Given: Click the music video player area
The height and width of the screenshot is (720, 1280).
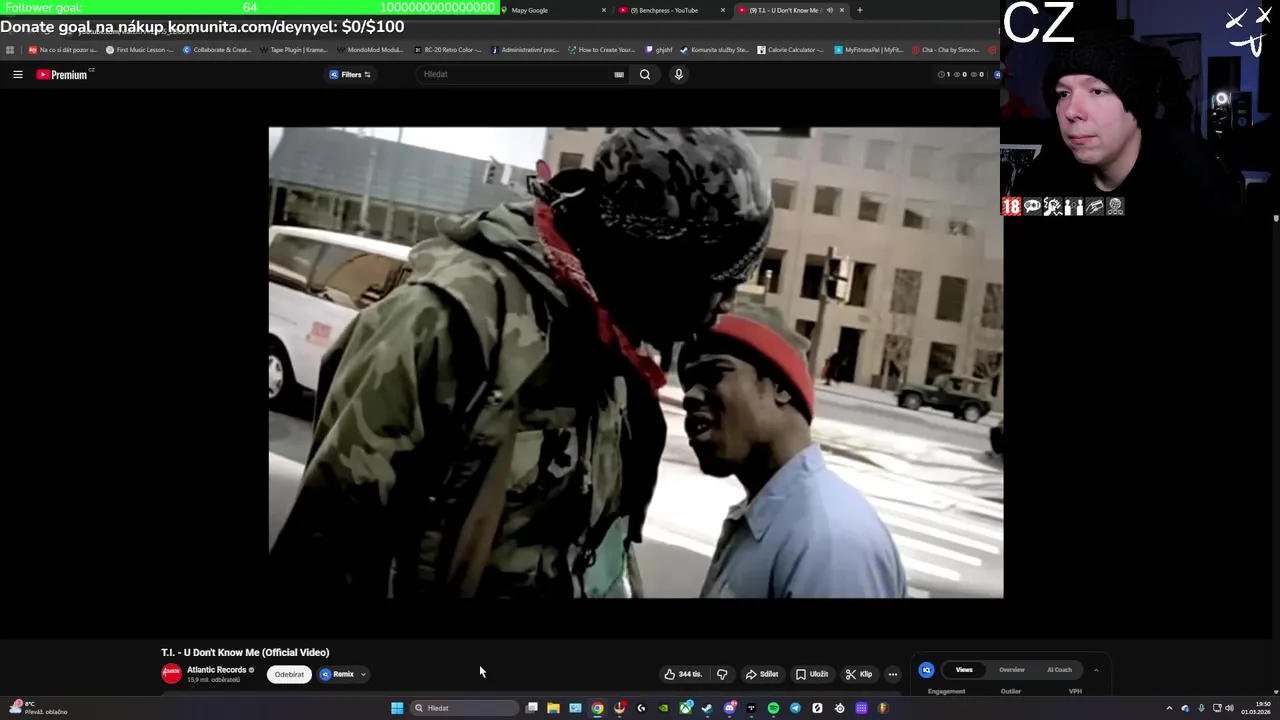Looking at the screenshot, I should coord(635,362).
